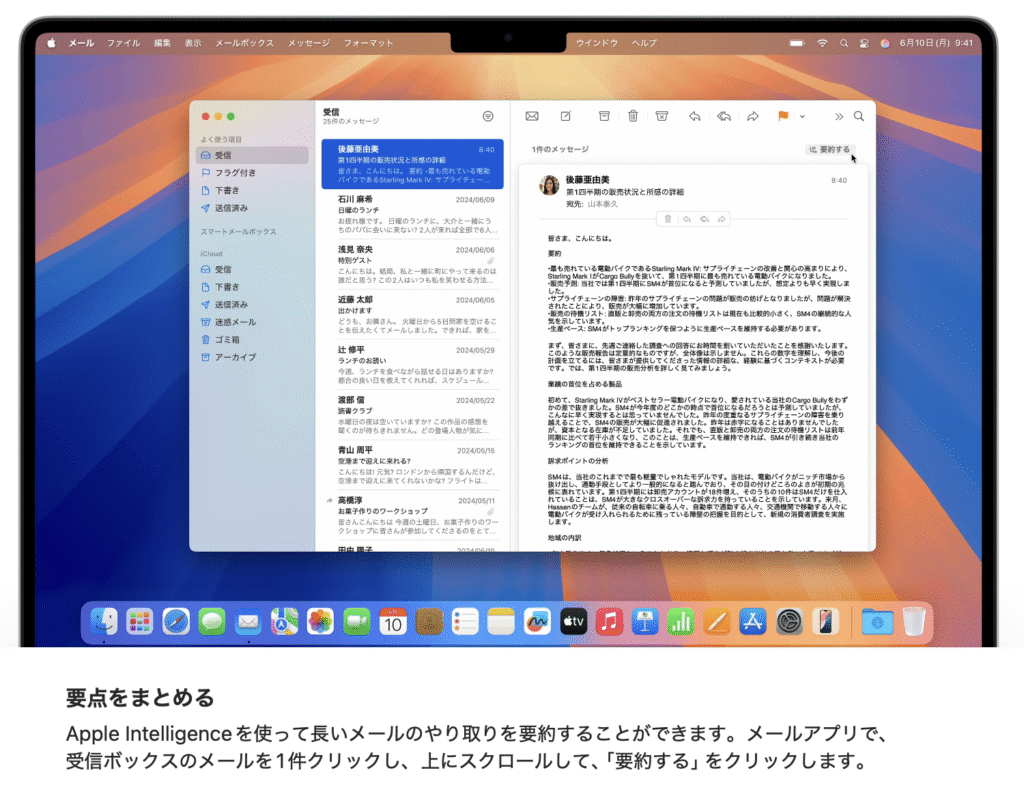The width and height of the screenshot is (1024, 792).
Task: Click the Wi-Fi status icon in menu bar
Action: click(x=822, y=43)
